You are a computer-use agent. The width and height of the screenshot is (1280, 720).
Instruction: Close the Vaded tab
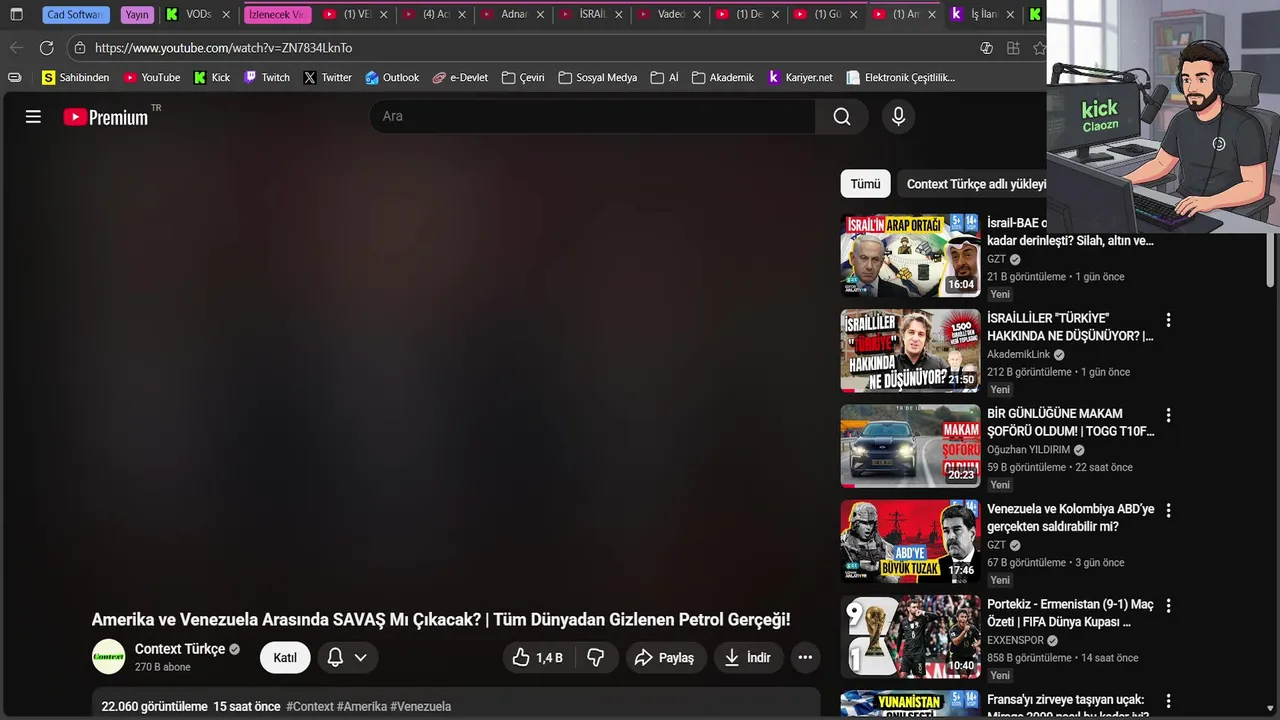[x=697, y=15]
